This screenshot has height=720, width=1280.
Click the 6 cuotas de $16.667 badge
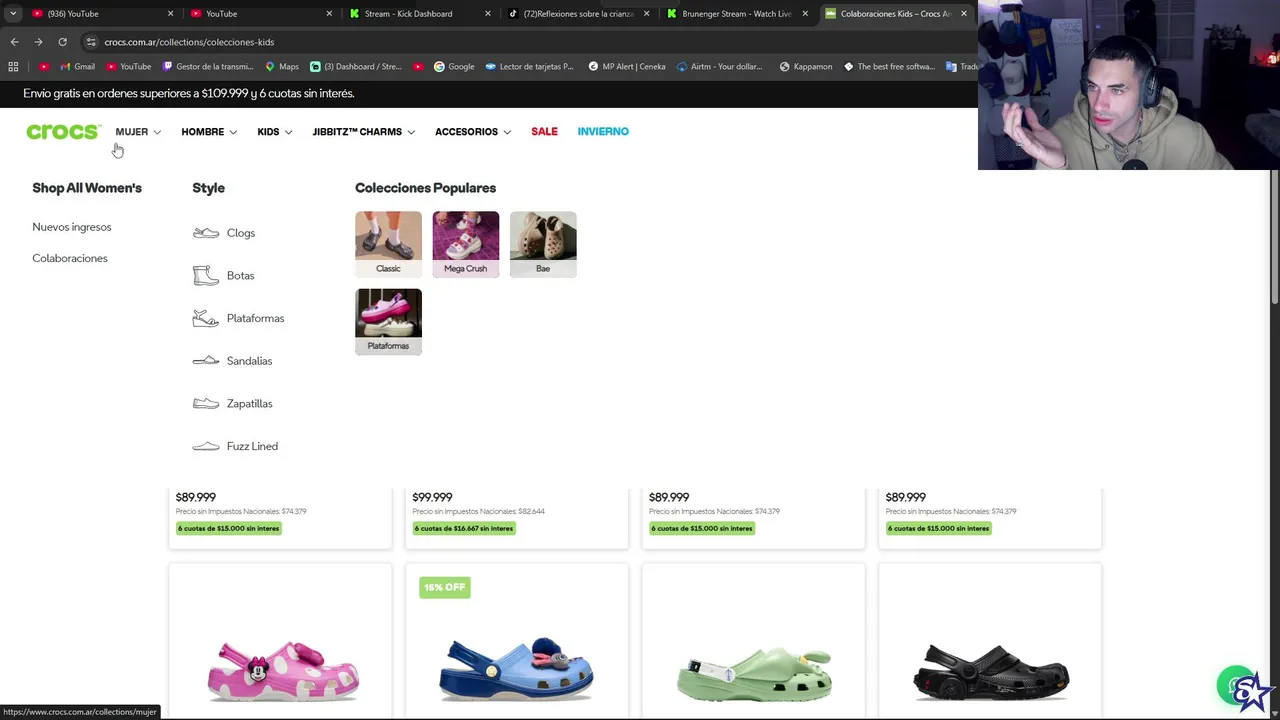pos(464,528)
